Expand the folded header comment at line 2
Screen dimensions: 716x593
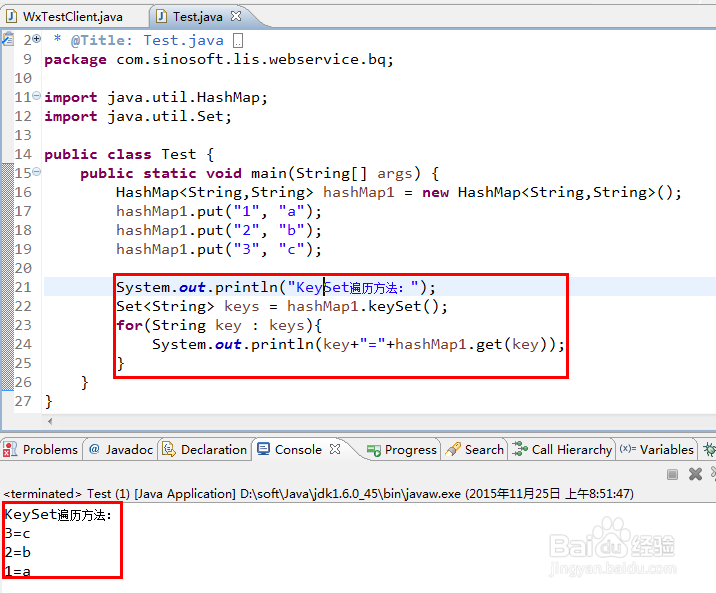click(37, 39)
